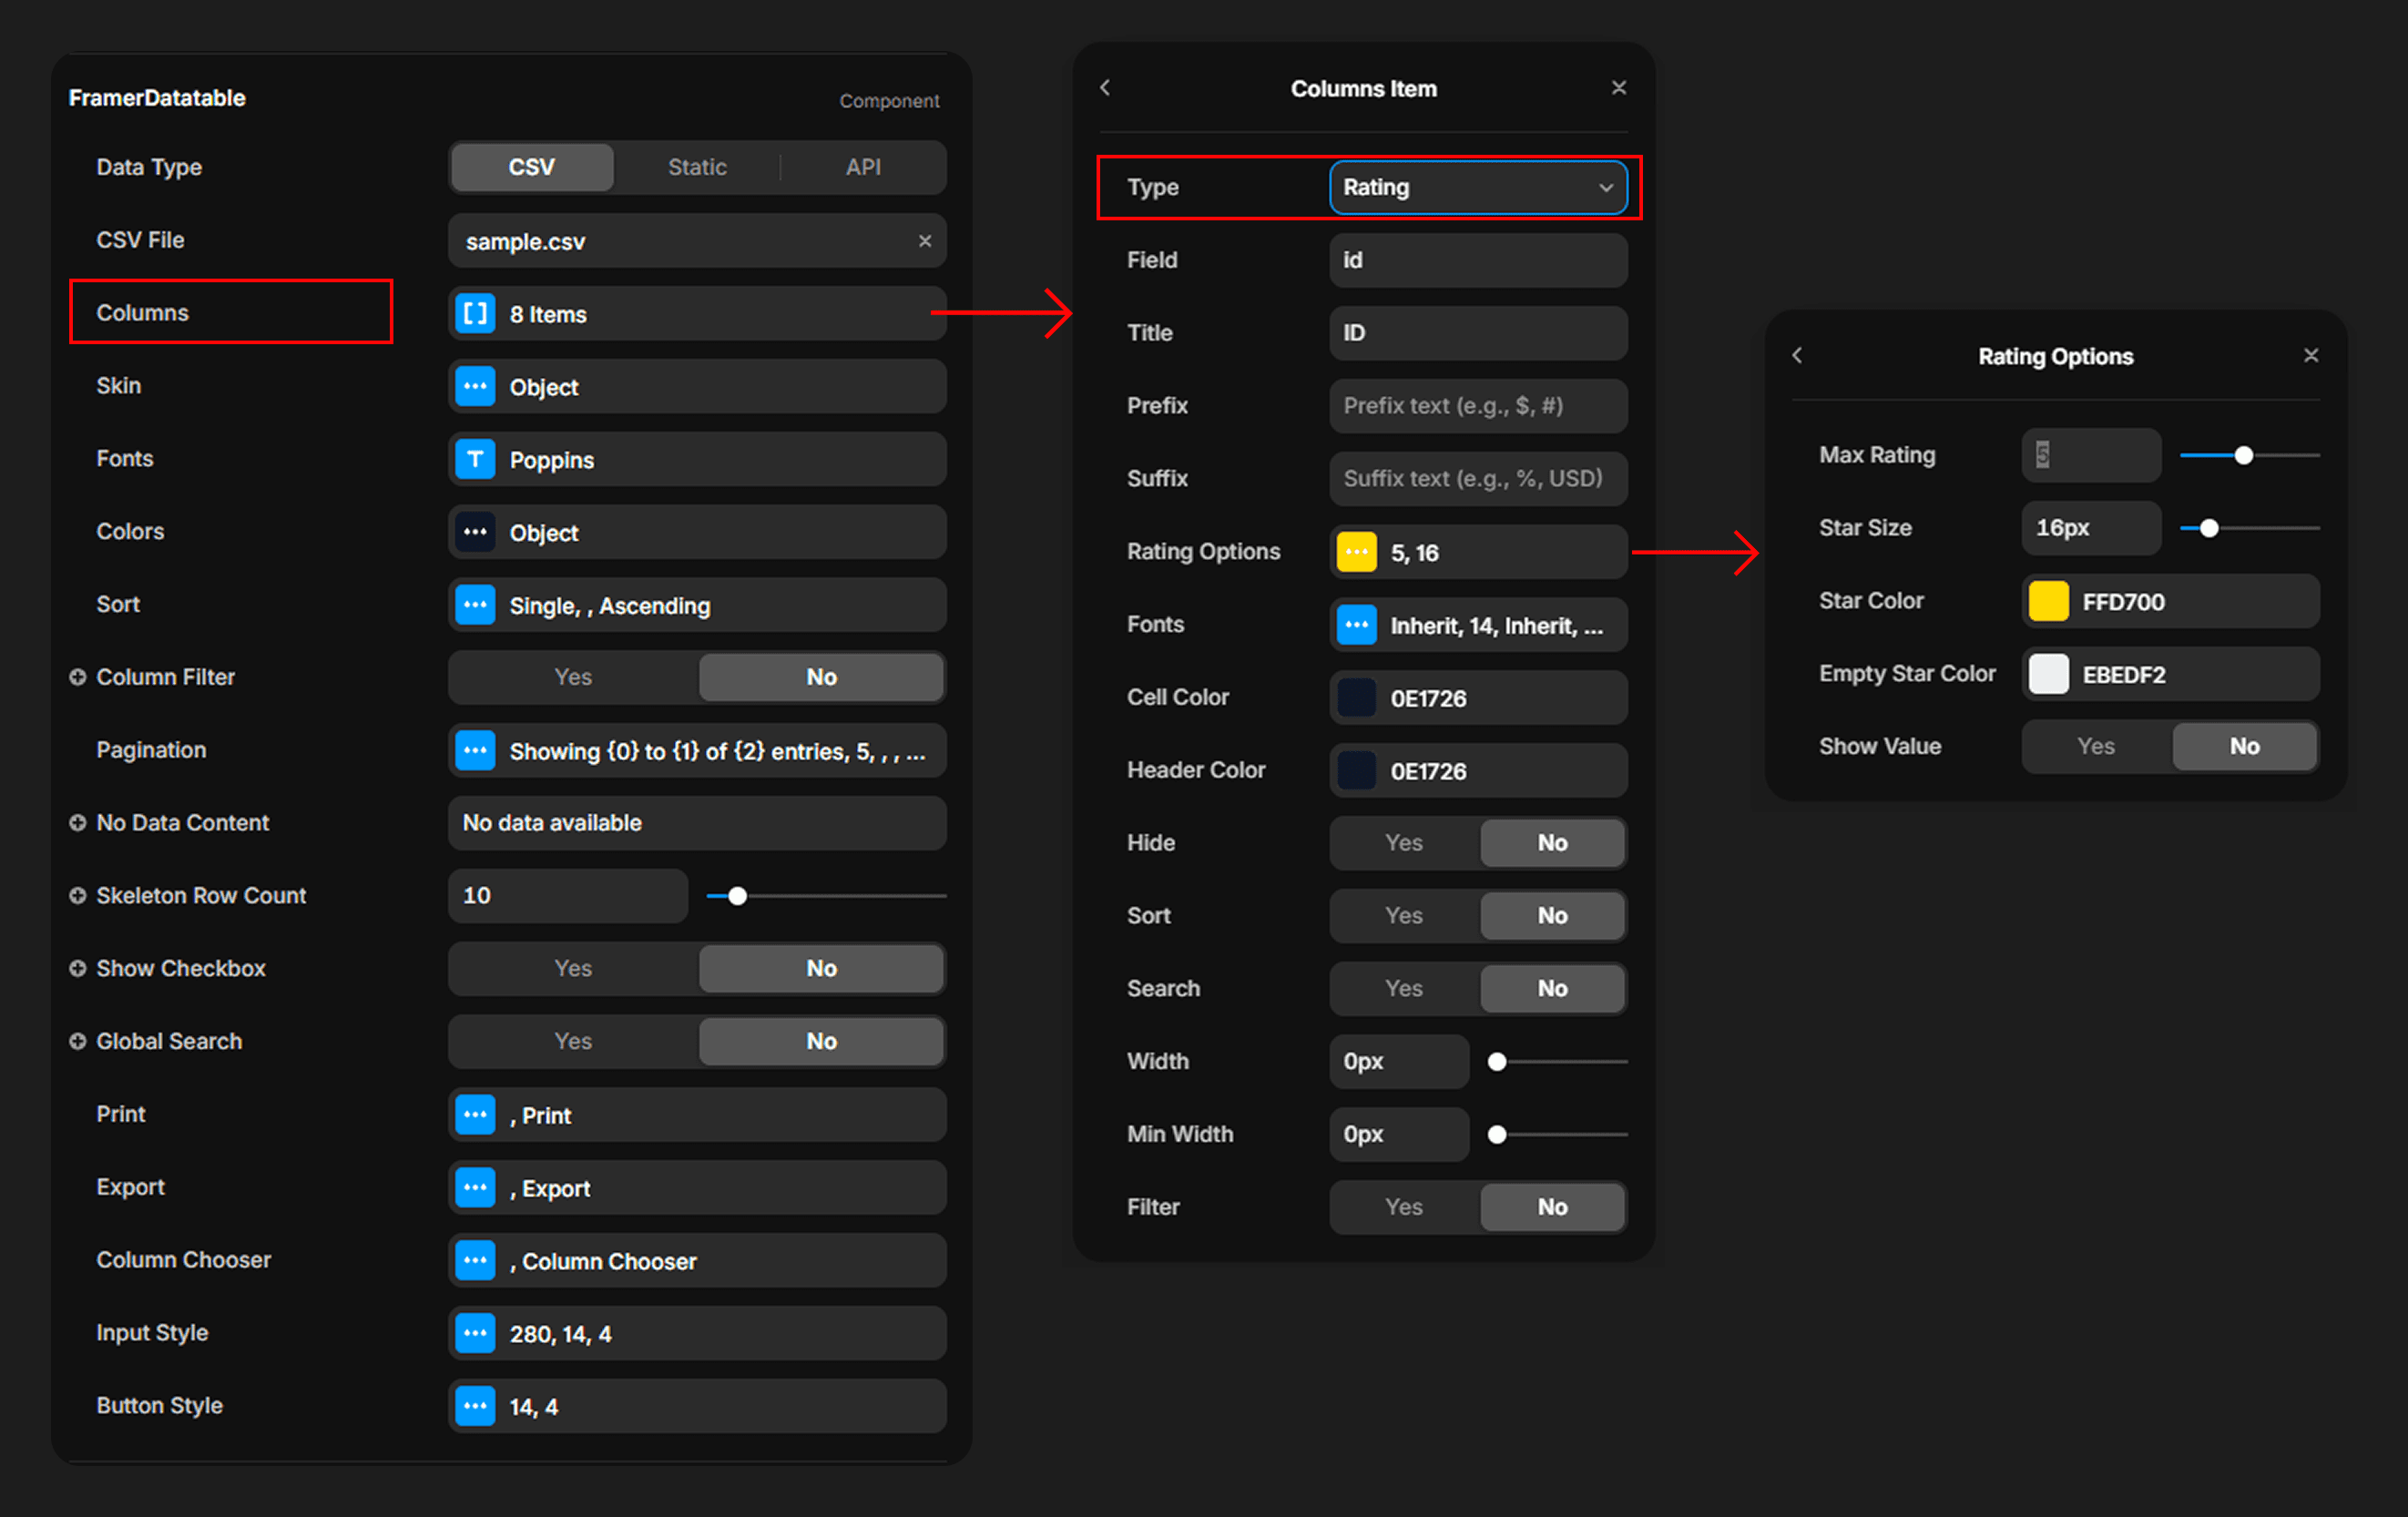Click the Fonts Poppins T icon

point(475,460)
